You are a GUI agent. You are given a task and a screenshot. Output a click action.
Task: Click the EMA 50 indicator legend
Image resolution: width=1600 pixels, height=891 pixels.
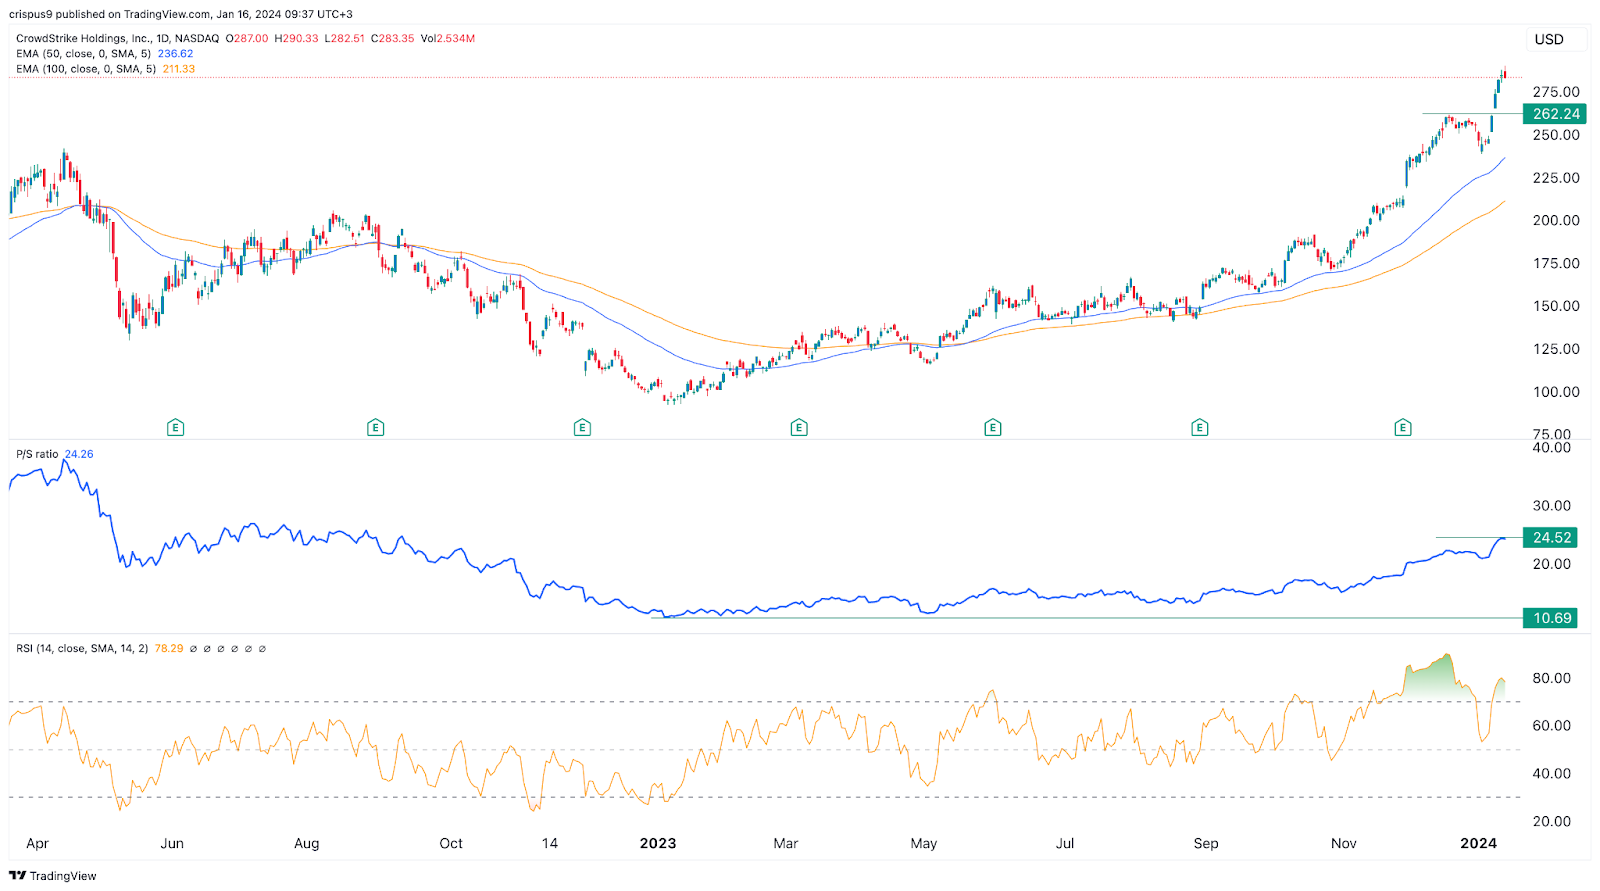84,54
